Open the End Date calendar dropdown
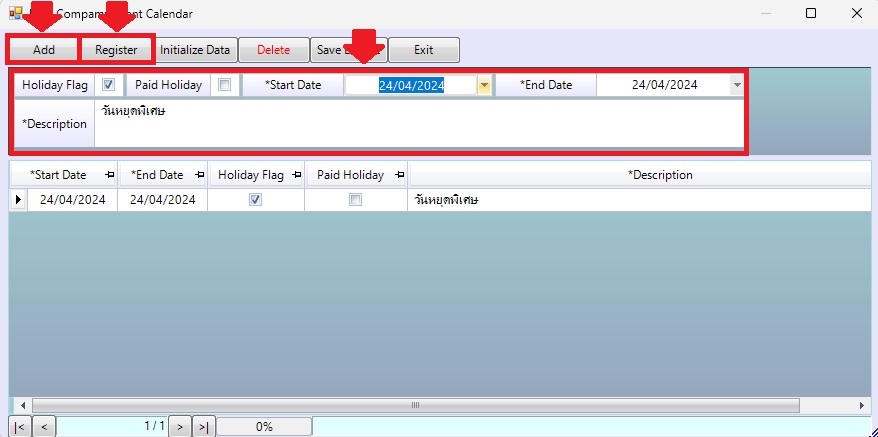878x437 pixels. click(x=737, y=85)
